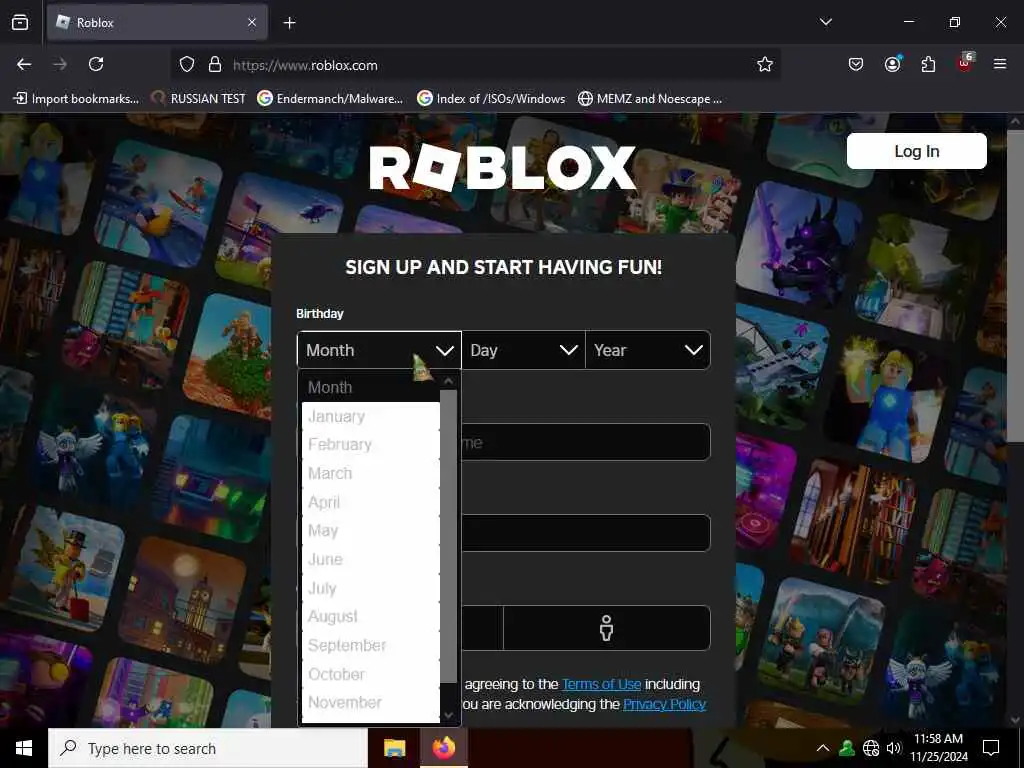This screenshot has width=1024, height=768.
Task: Open the network globe tray icon
Action: pyautogui.click(x=871, y=748)
